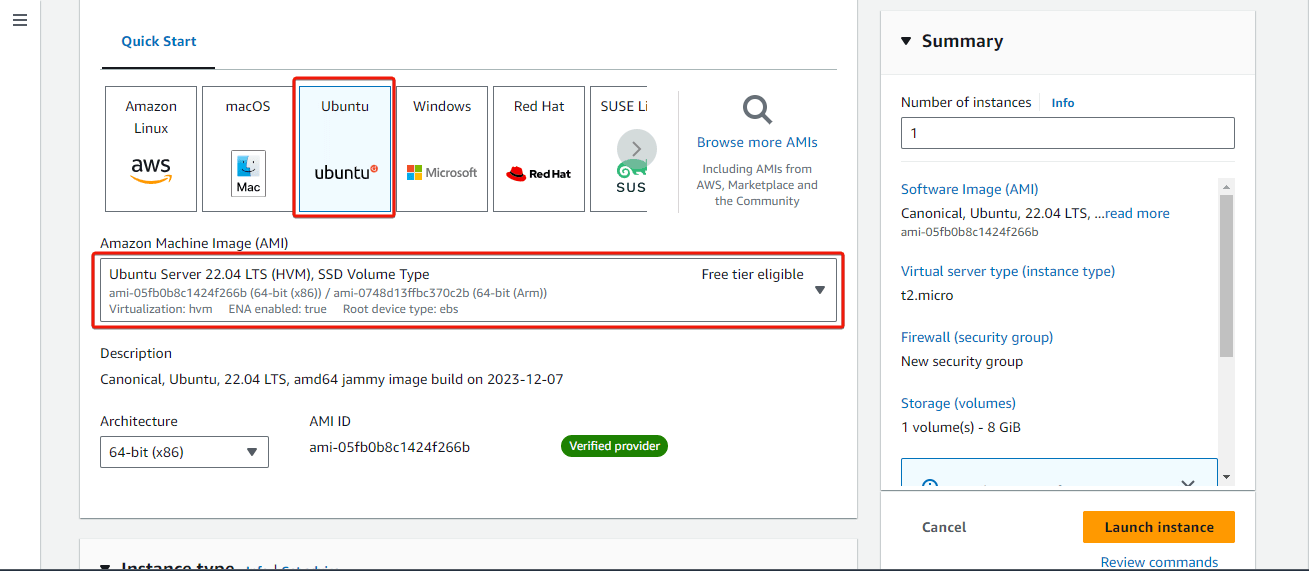Open Info next to Number of instances
The height and width of the screenshot is (571, 1309).
(x=1063, y=103)
